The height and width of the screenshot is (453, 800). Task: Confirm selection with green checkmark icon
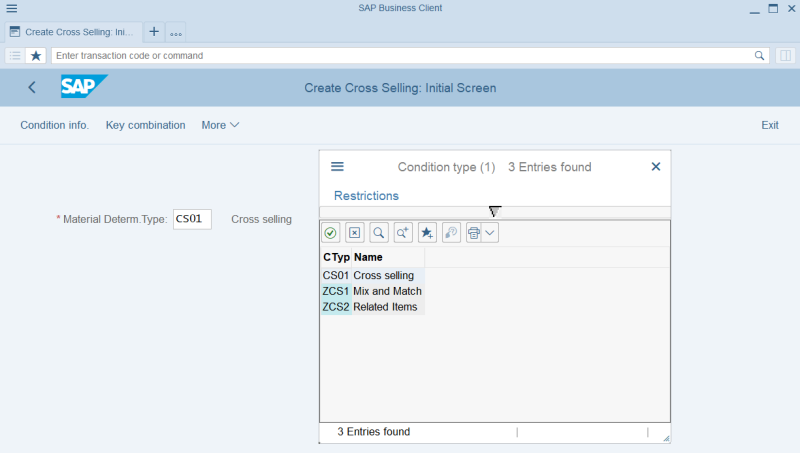tap(330, 233)
